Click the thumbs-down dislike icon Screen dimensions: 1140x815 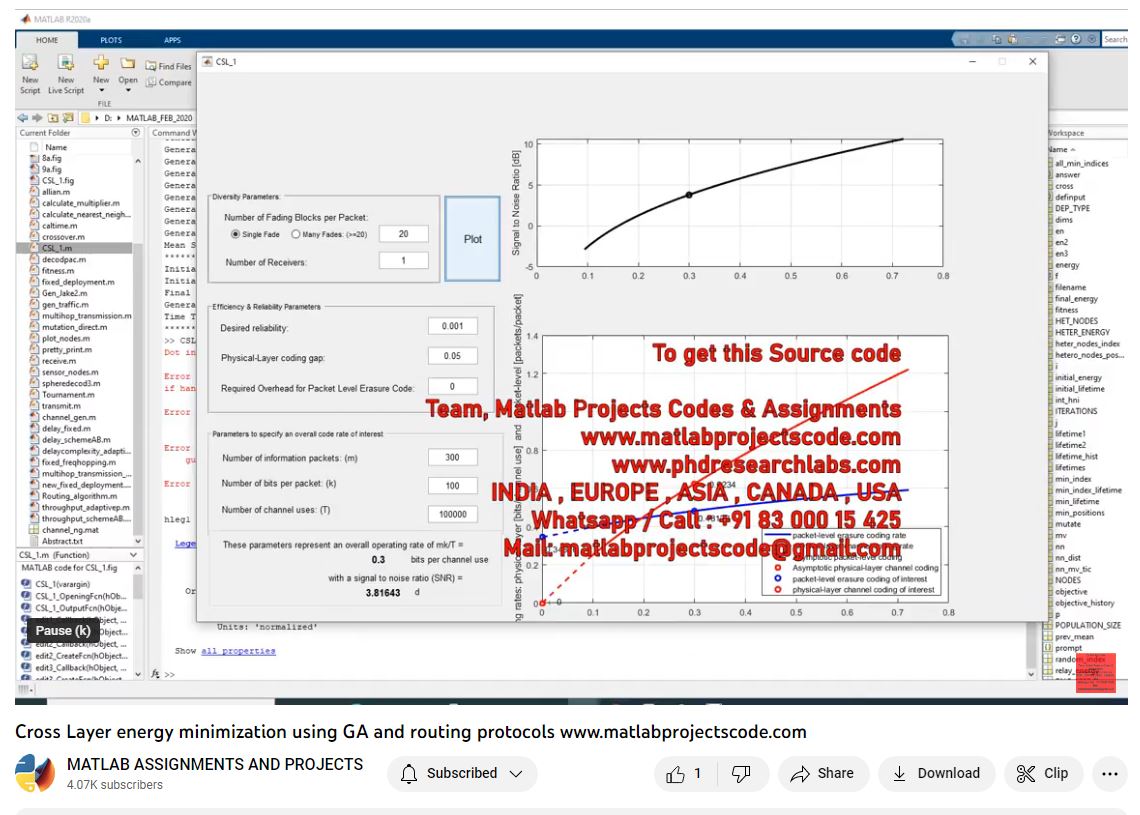741,774
